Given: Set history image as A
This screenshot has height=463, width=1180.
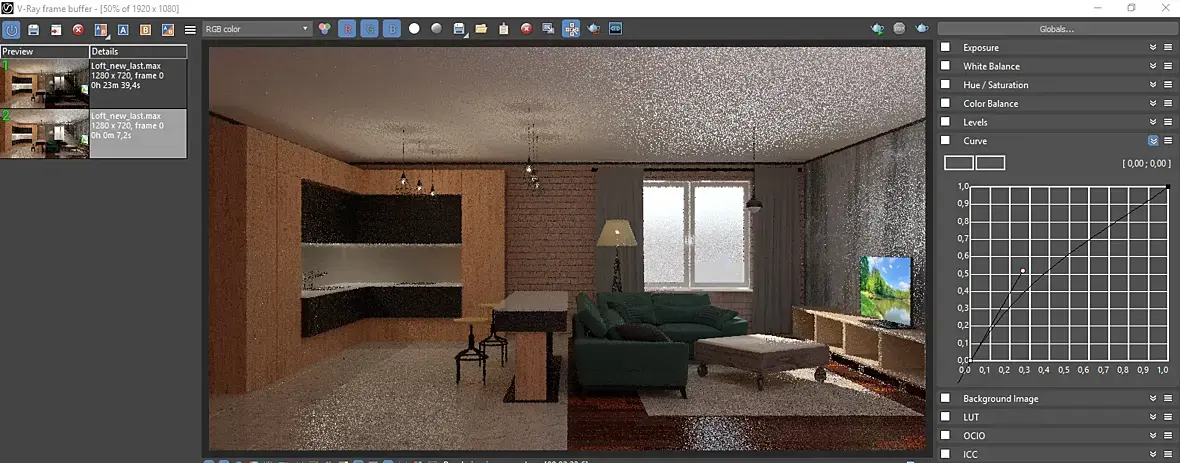Looking at the screenshot, I should coord(123,29).
